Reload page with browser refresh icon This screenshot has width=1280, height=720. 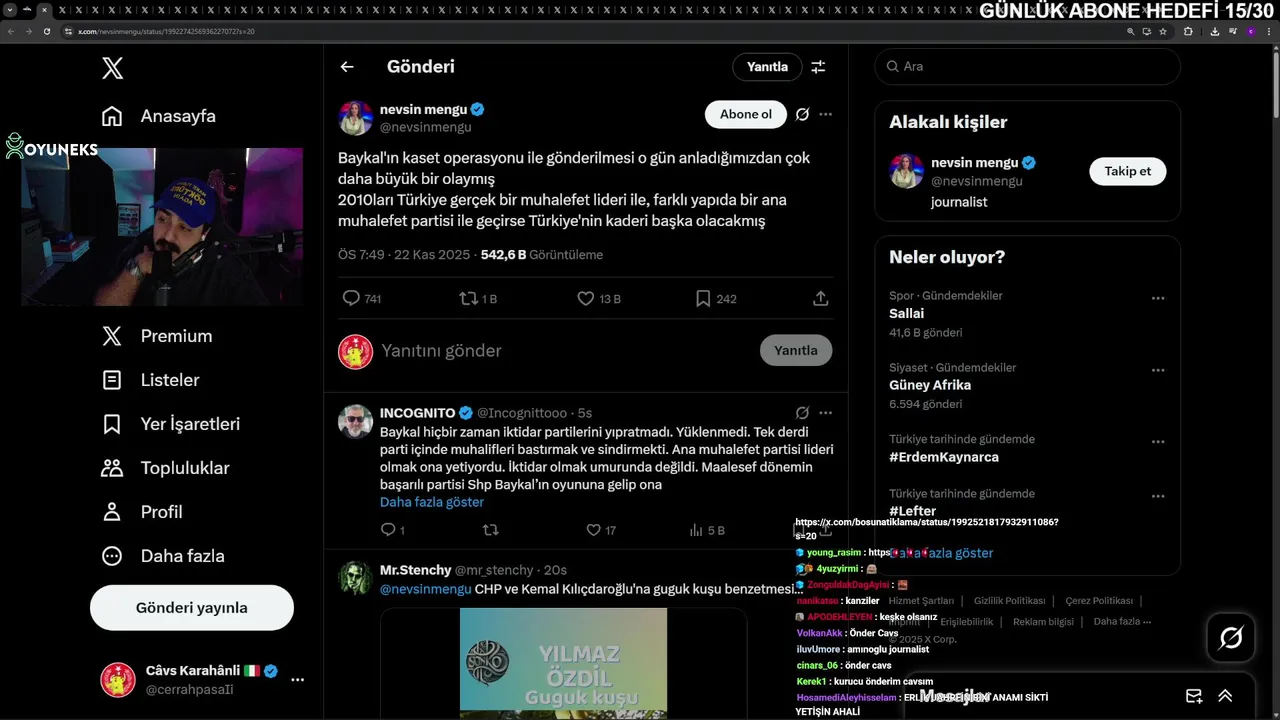click(x=46, y=31)
